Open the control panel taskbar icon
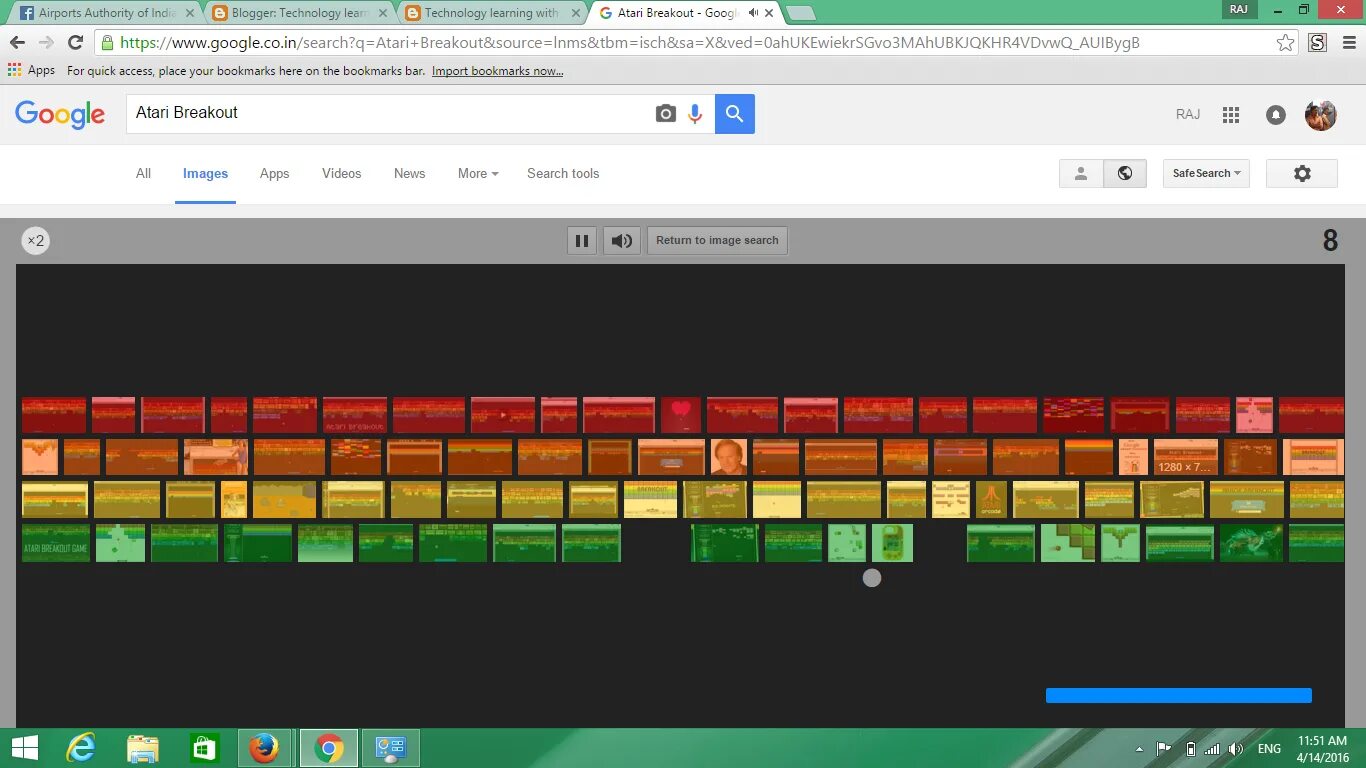This screenshot has width=1366, height=768. (x=390, y=748)
